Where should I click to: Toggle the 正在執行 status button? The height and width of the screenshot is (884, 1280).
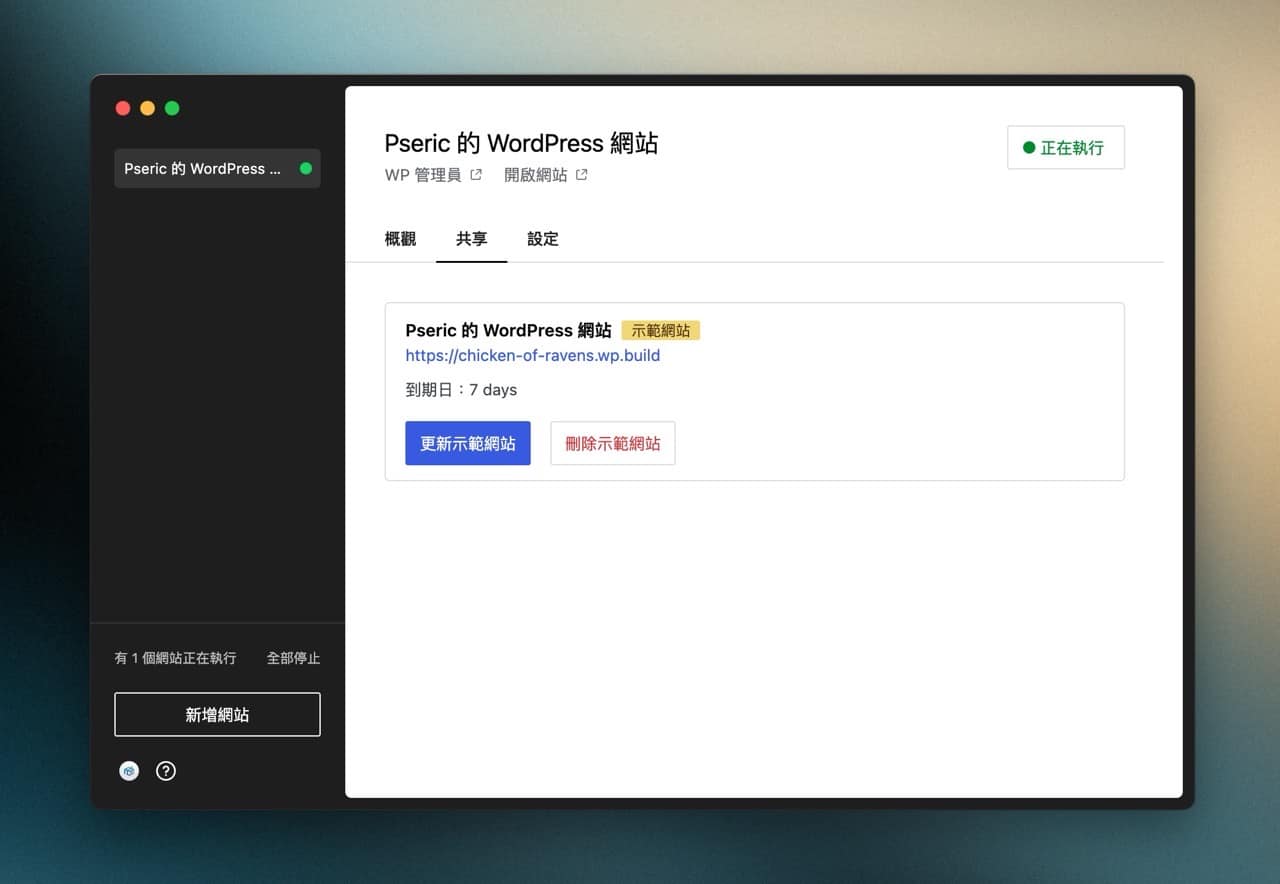pyautogui.click(x=1066, y=148)
